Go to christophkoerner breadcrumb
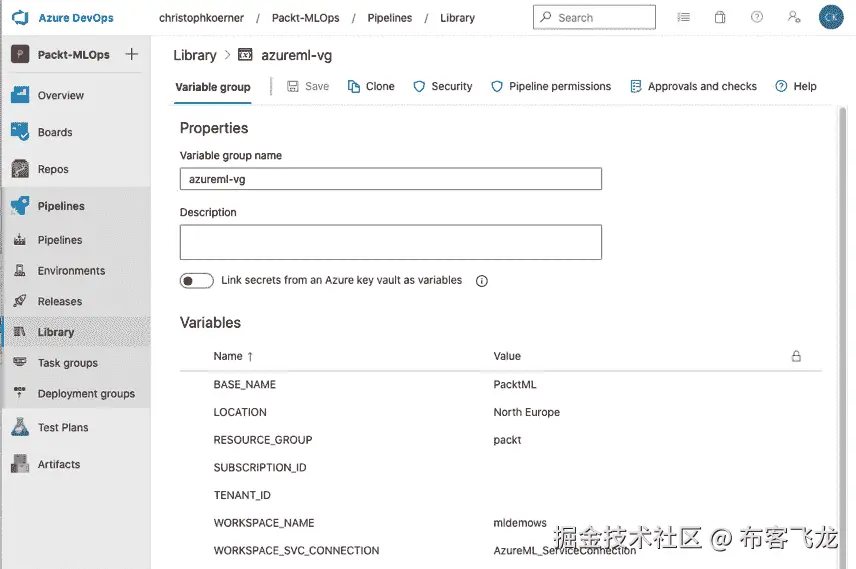This screenshot has width=856, height=569. click(201, 18)
